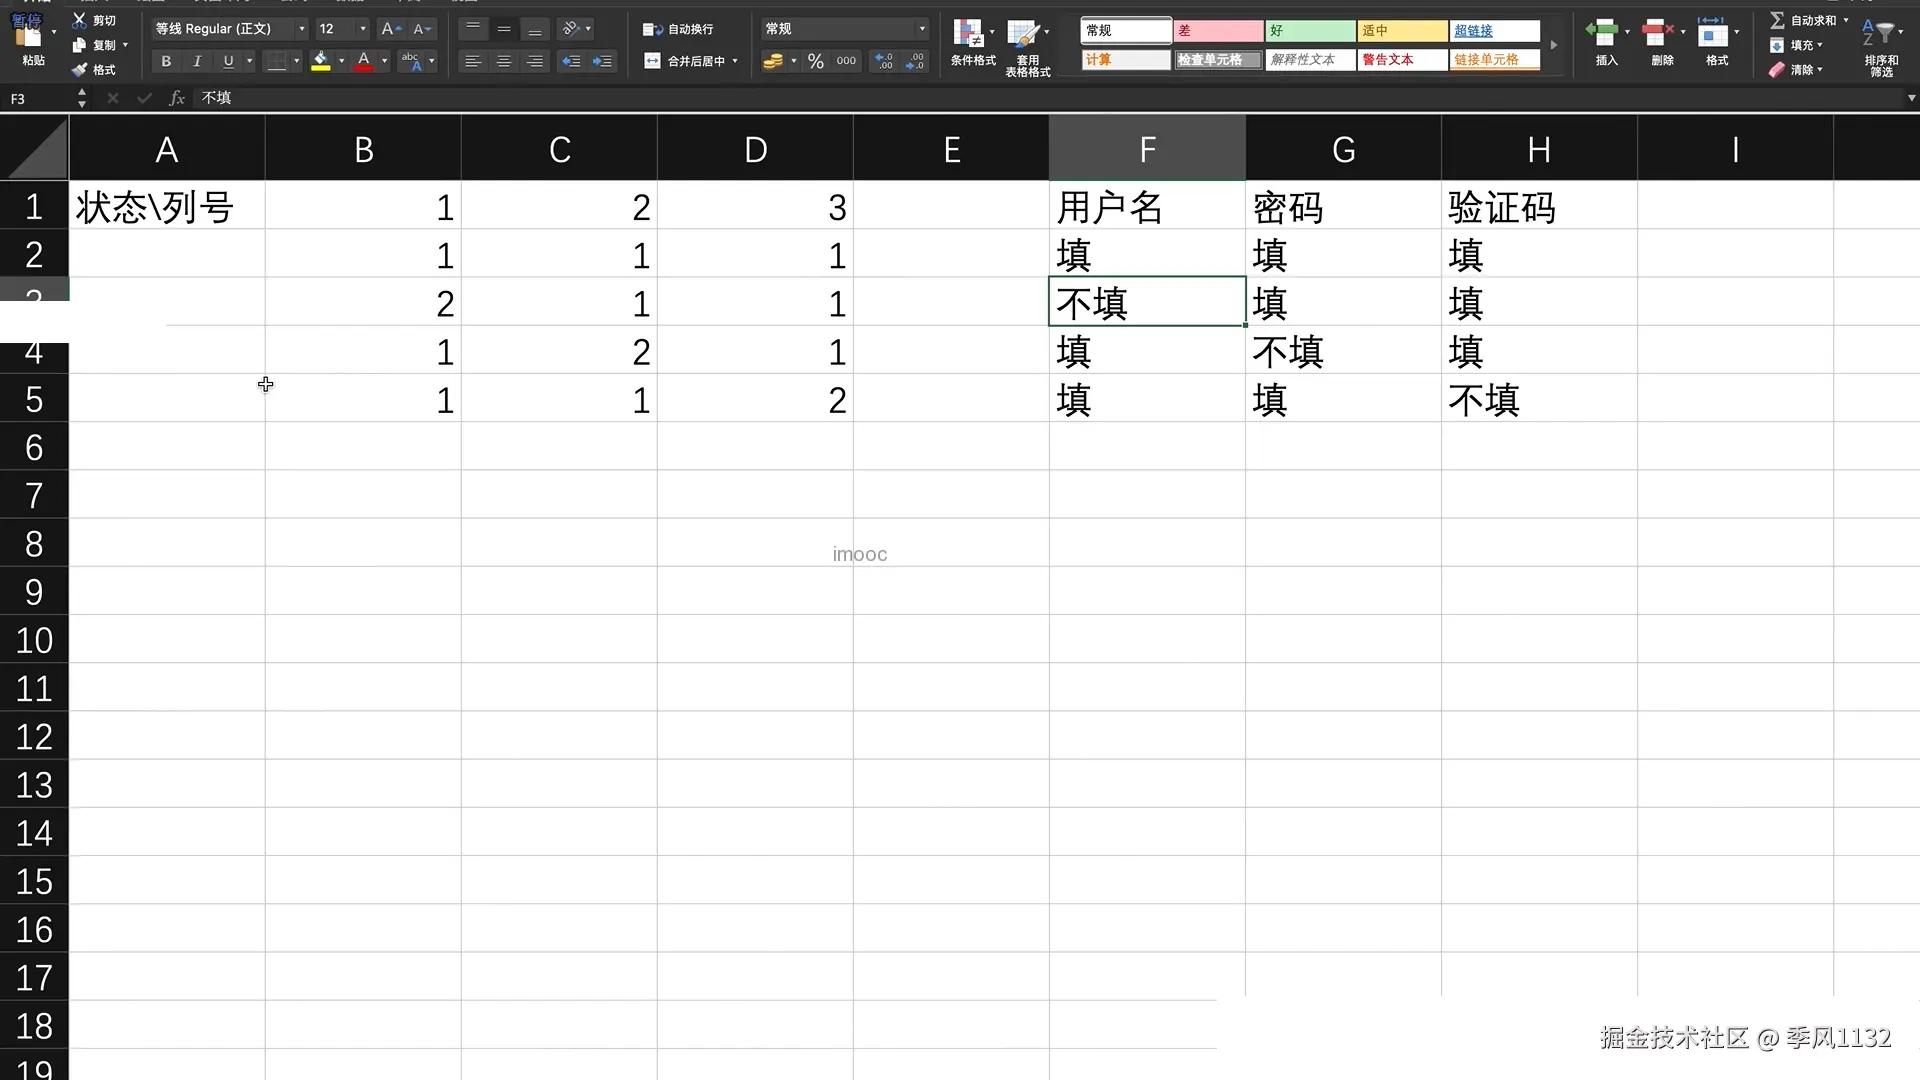Toggle Wrap Text (自动换行)

tap(679, 29)
